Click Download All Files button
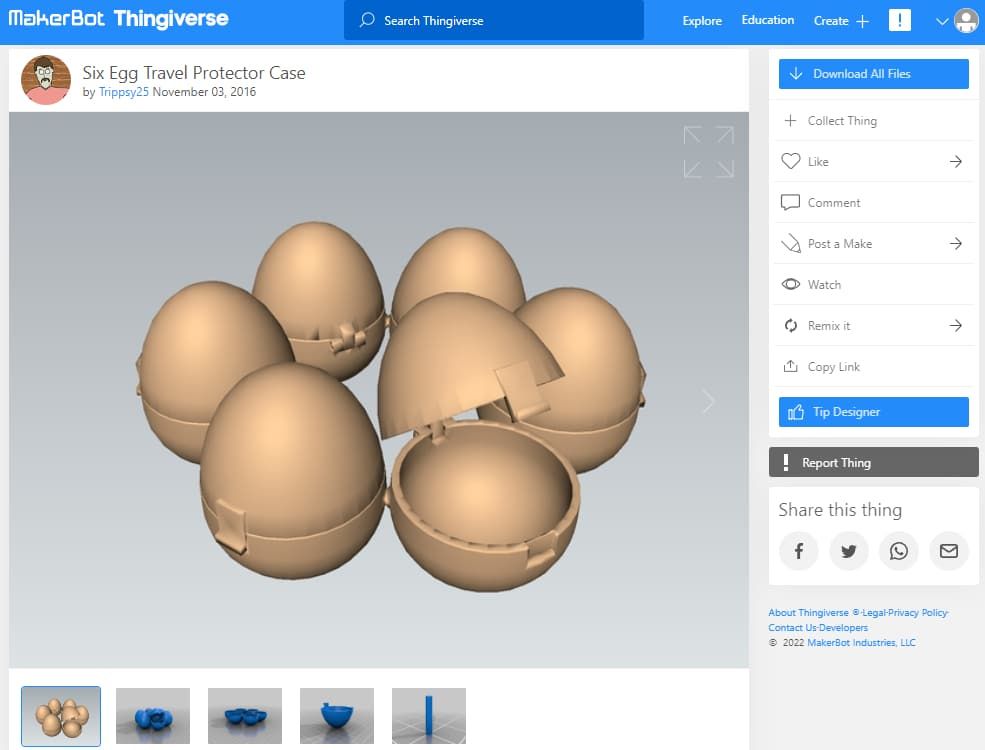985x750 pixels. [873, 74]
